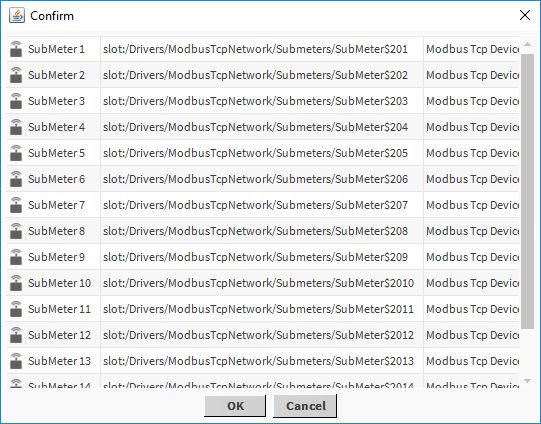541x424 pixels.
Task: Click the device icon beside SubMeter 9
Action: pyautogui.click(x=16, y=257)
